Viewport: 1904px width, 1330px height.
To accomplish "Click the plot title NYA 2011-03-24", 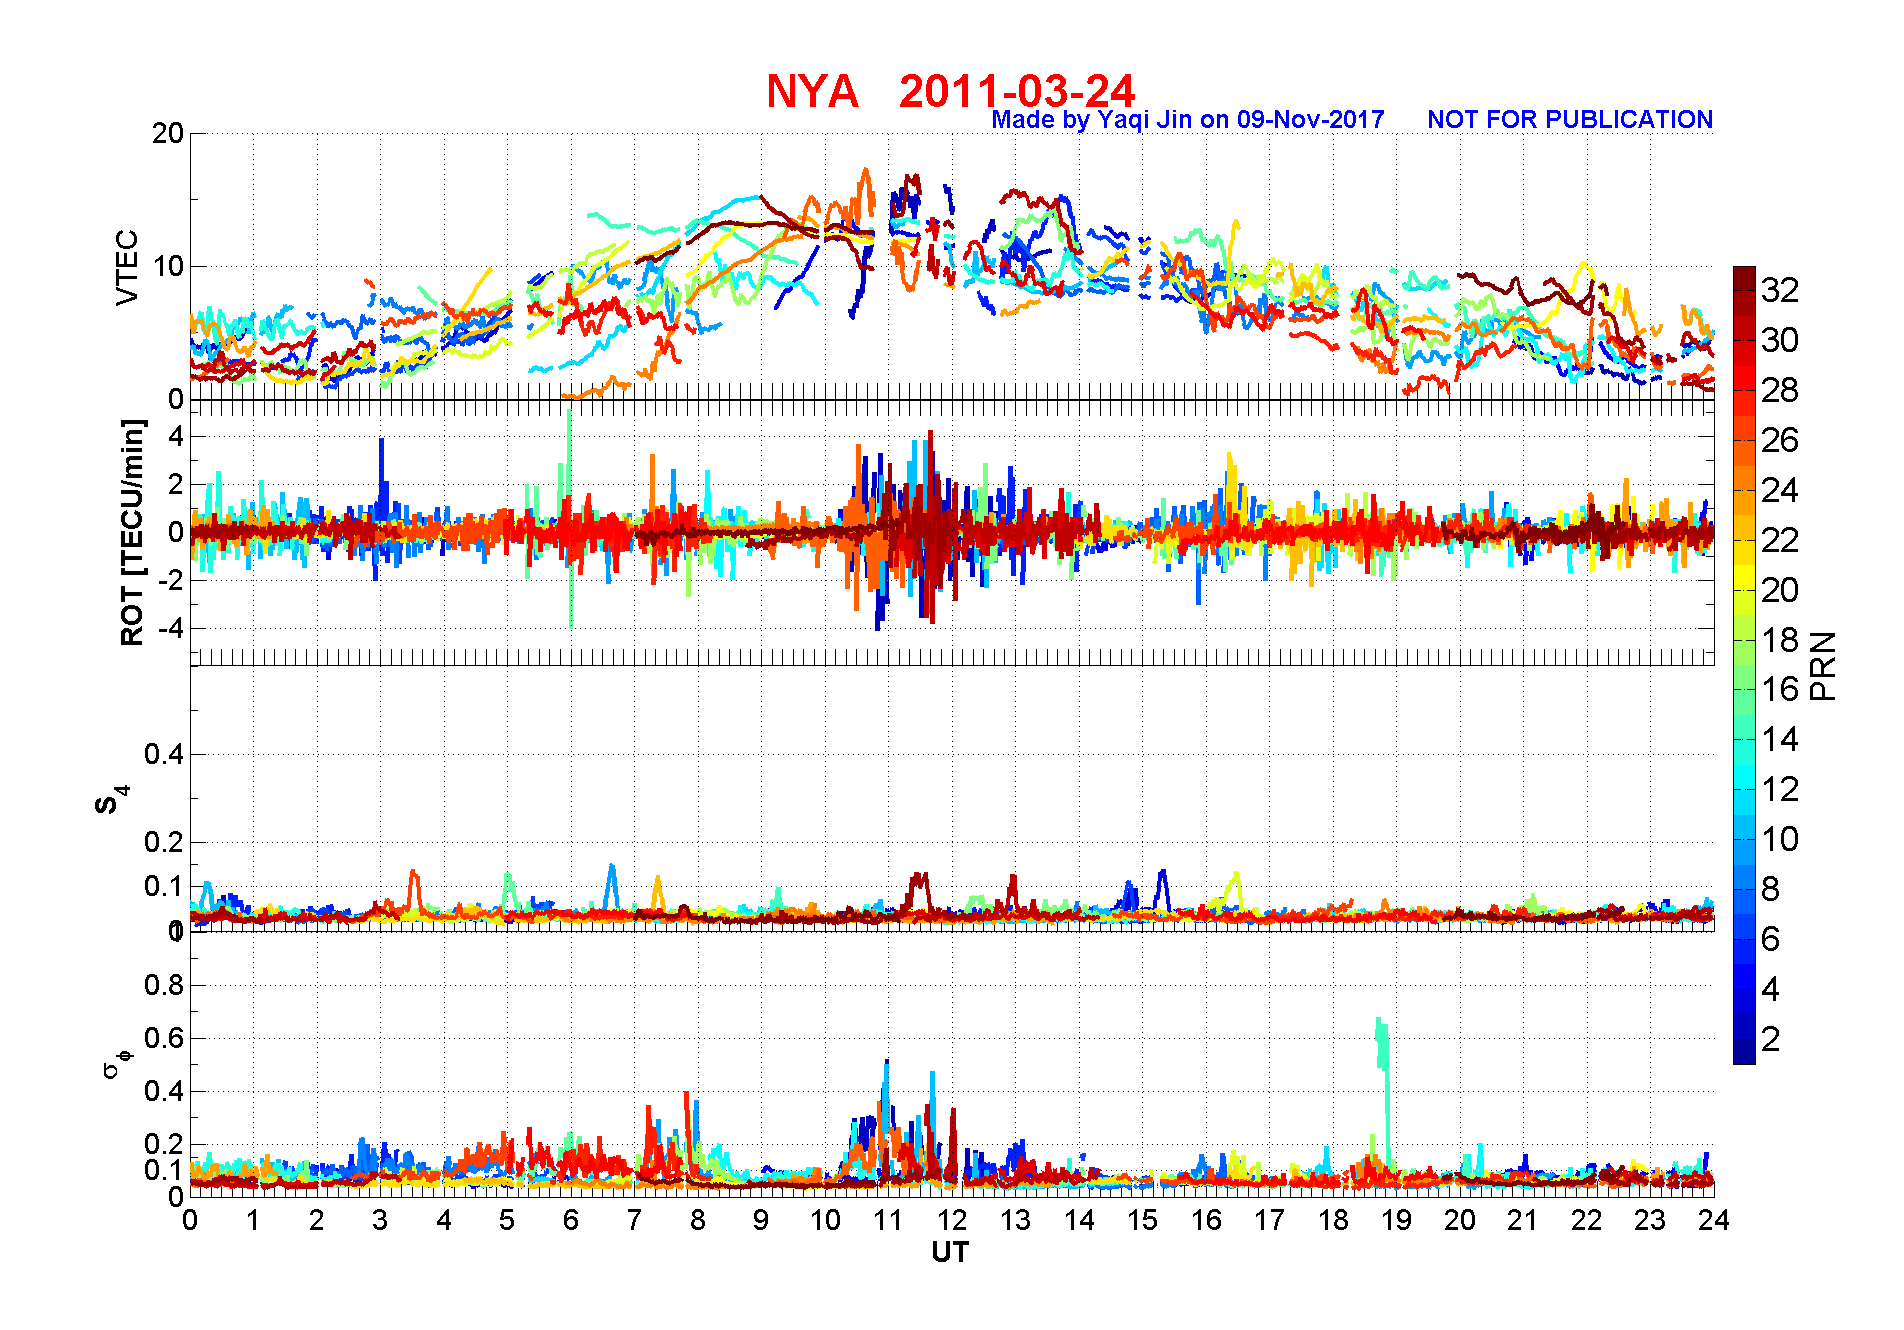I will point(950,91).
